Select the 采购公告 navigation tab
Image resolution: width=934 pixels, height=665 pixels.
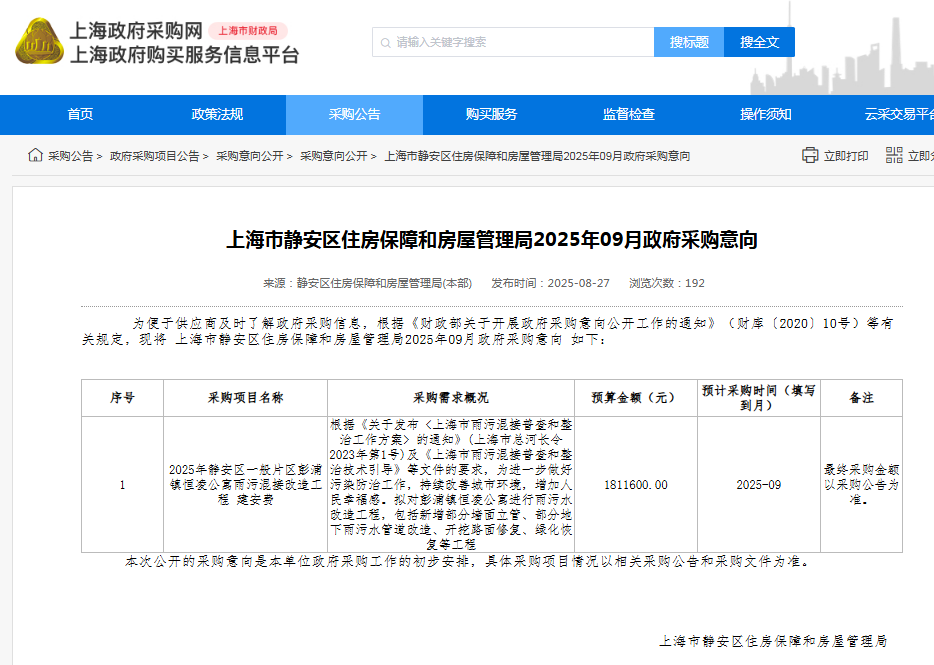pos(354,115)
